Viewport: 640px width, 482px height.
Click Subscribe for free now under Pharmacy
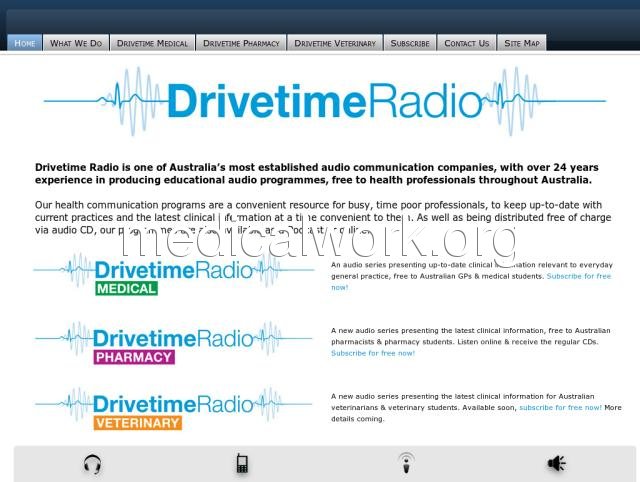[373, 353]
